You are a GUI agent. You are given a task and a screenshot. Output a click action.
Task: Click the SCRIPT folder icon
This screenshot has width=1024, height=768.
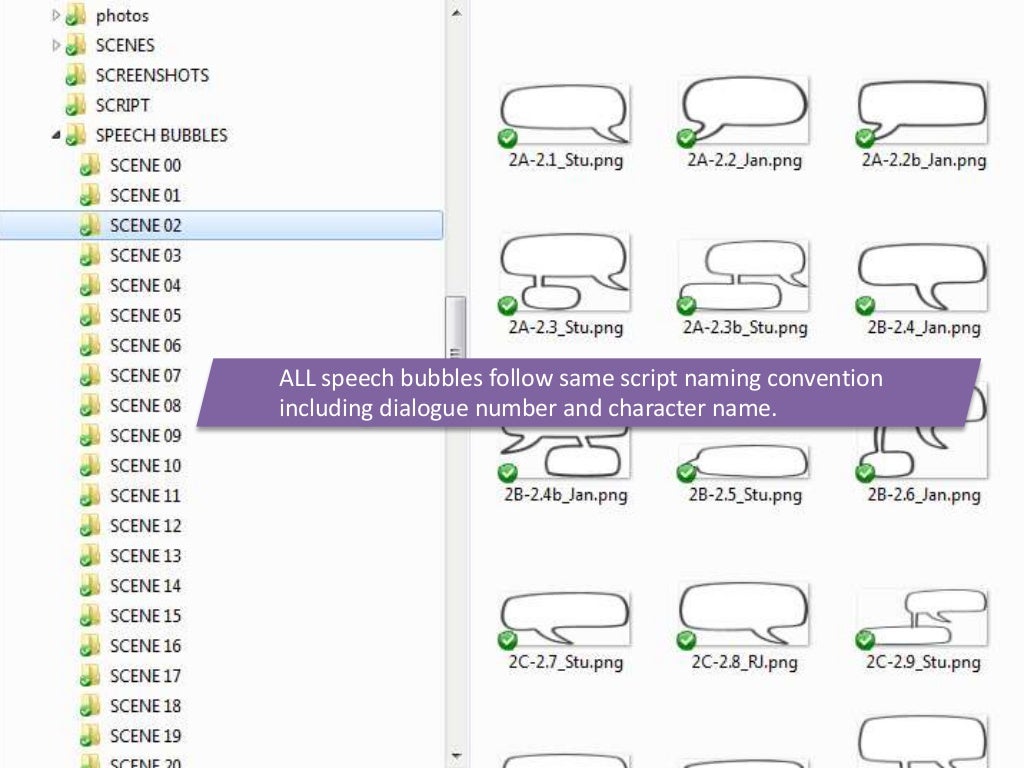click(x=76, y=105)
